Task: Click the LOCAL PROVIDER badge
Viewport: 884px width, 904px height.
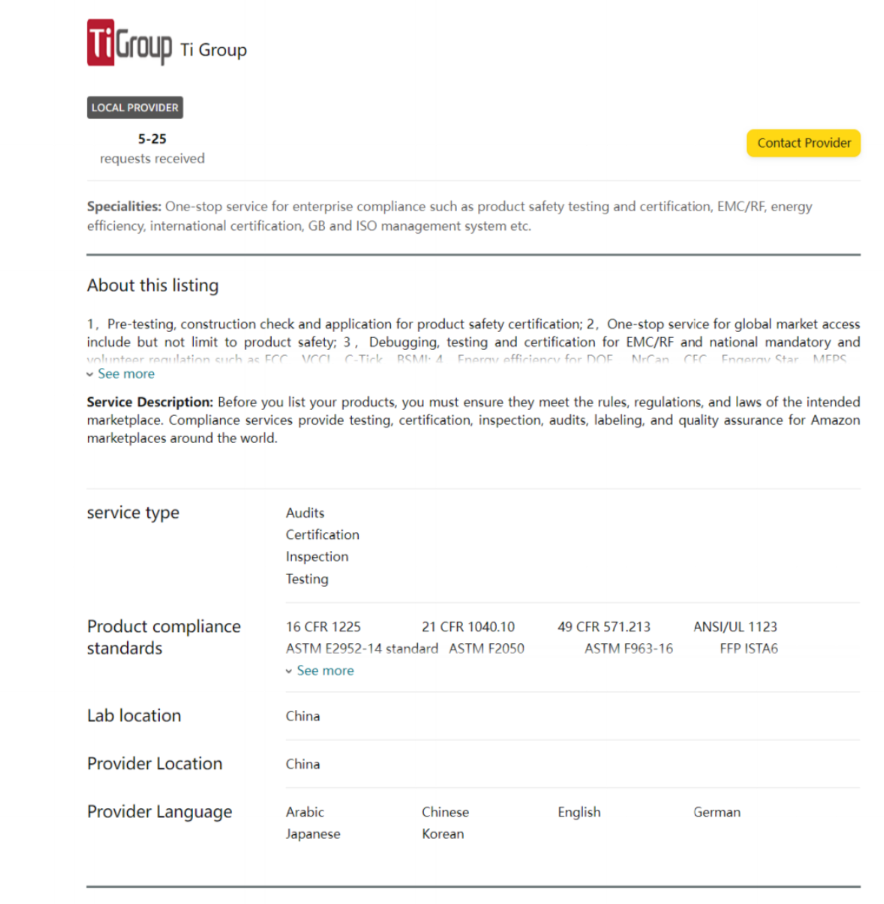Action: coord(135,108)
